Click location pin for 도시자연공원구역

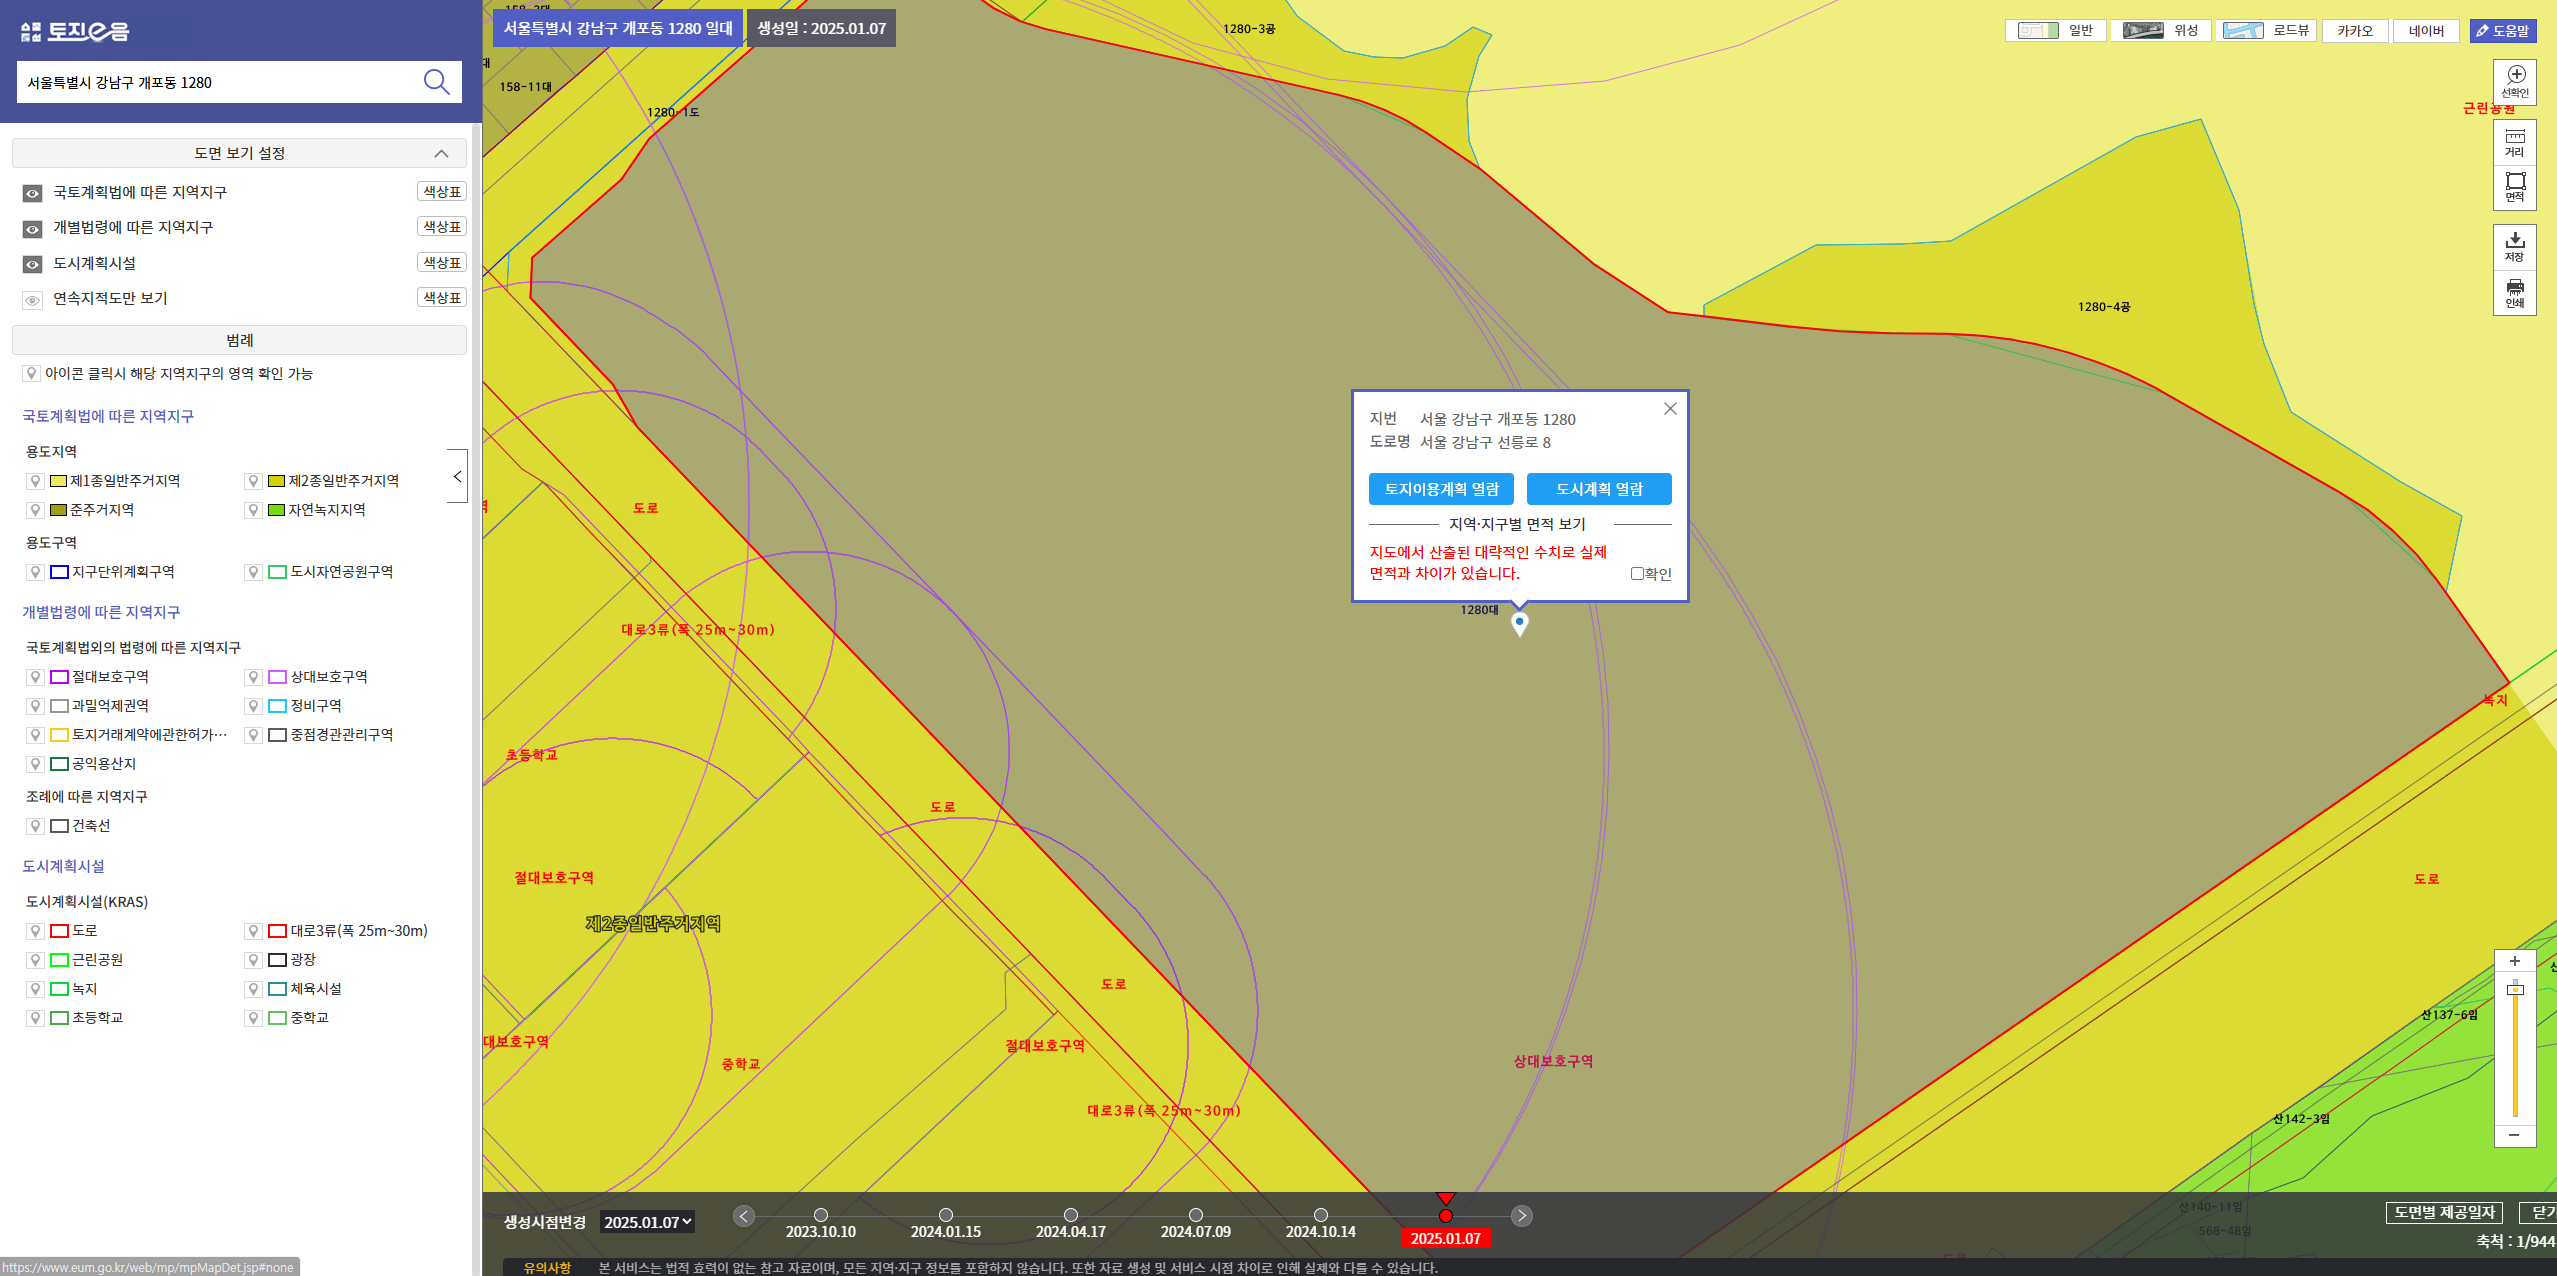[x=254, y=572]
